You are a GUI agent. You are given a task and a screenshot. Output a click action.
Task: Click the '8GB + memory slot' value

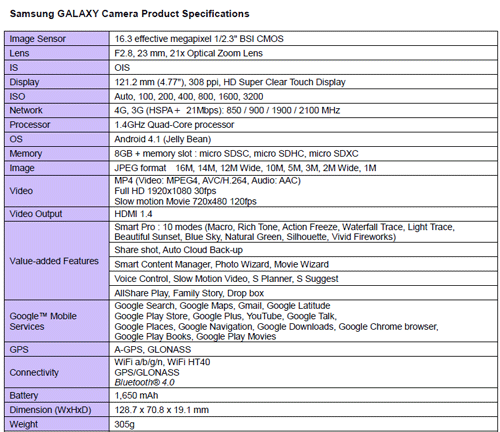pos(236,153)
